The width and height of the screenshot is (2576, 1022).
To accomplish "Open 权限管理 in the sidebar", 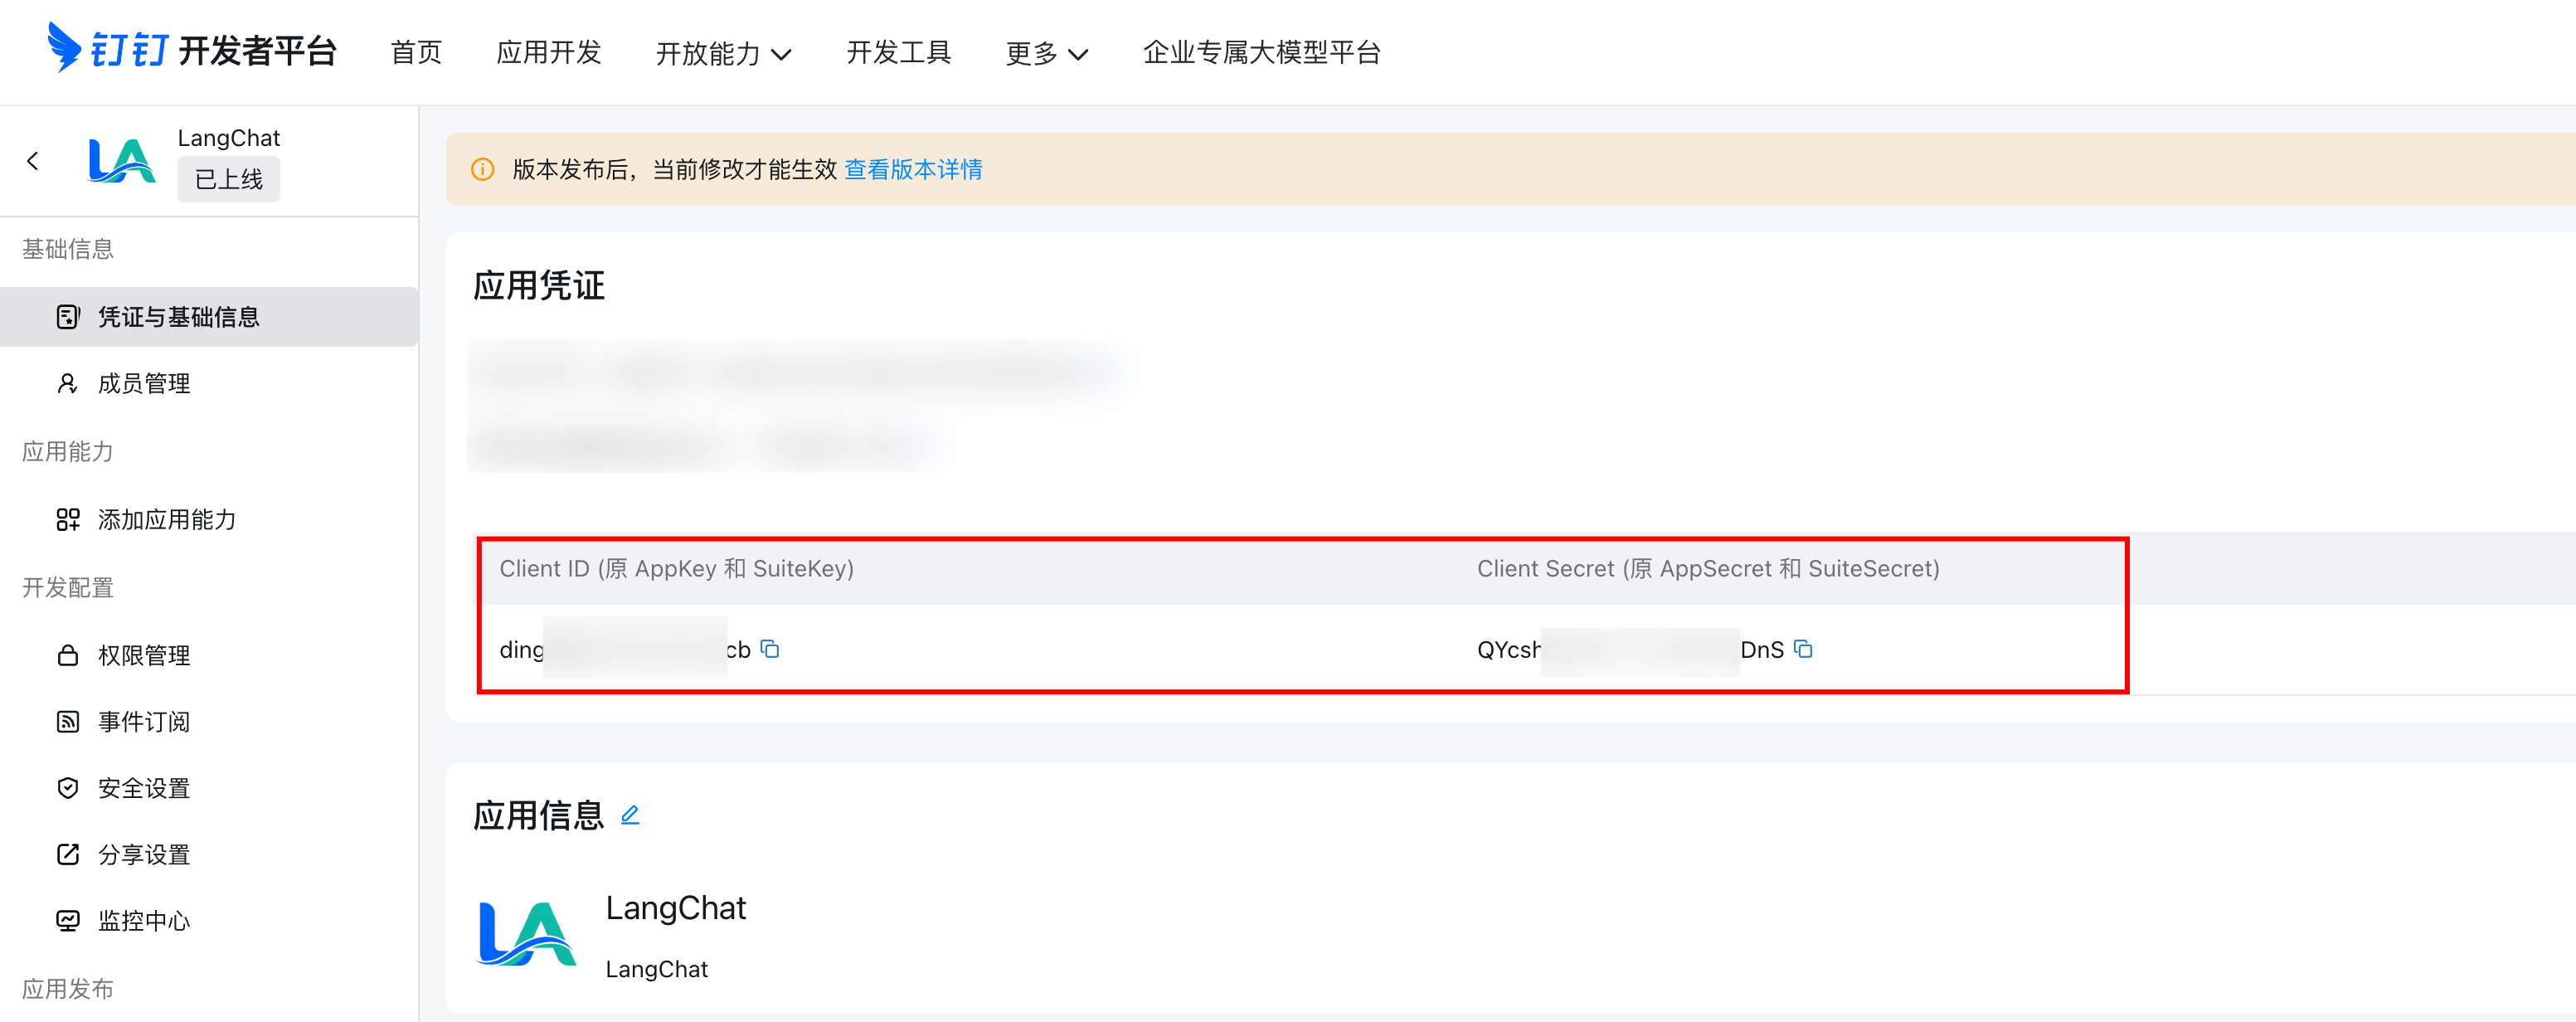I will click(144, 656).
